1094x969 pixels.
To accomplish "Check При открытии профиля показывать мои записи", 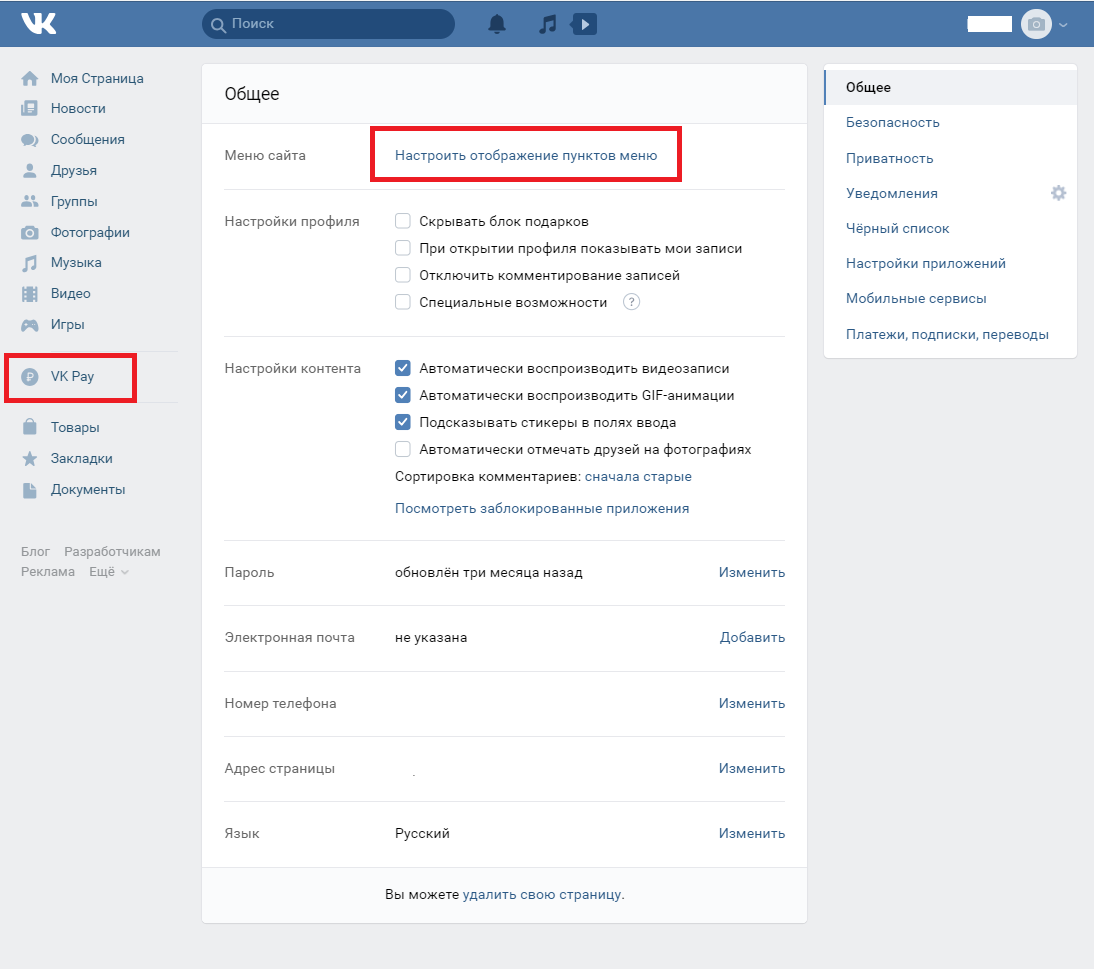I will click(403, 248).
